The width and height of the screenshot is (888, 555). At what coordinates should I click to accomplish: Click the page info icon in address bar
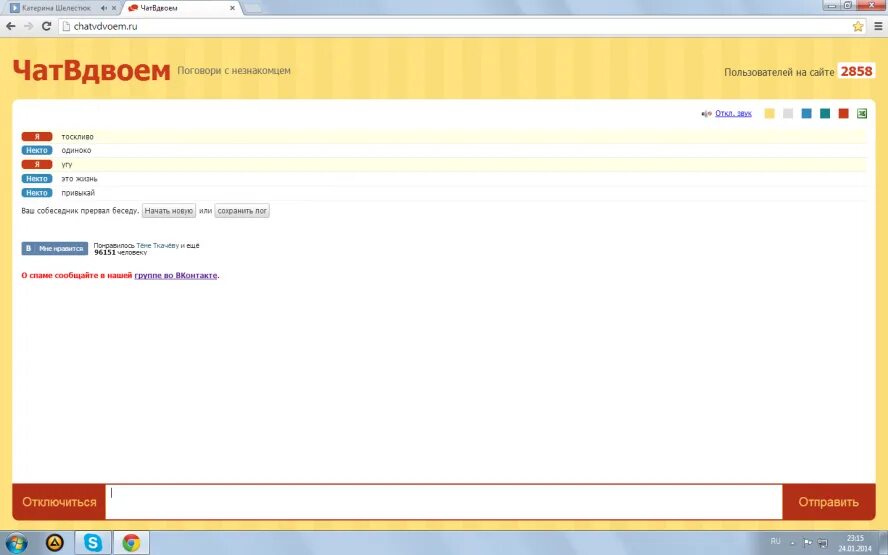click(x=66, y=26)
